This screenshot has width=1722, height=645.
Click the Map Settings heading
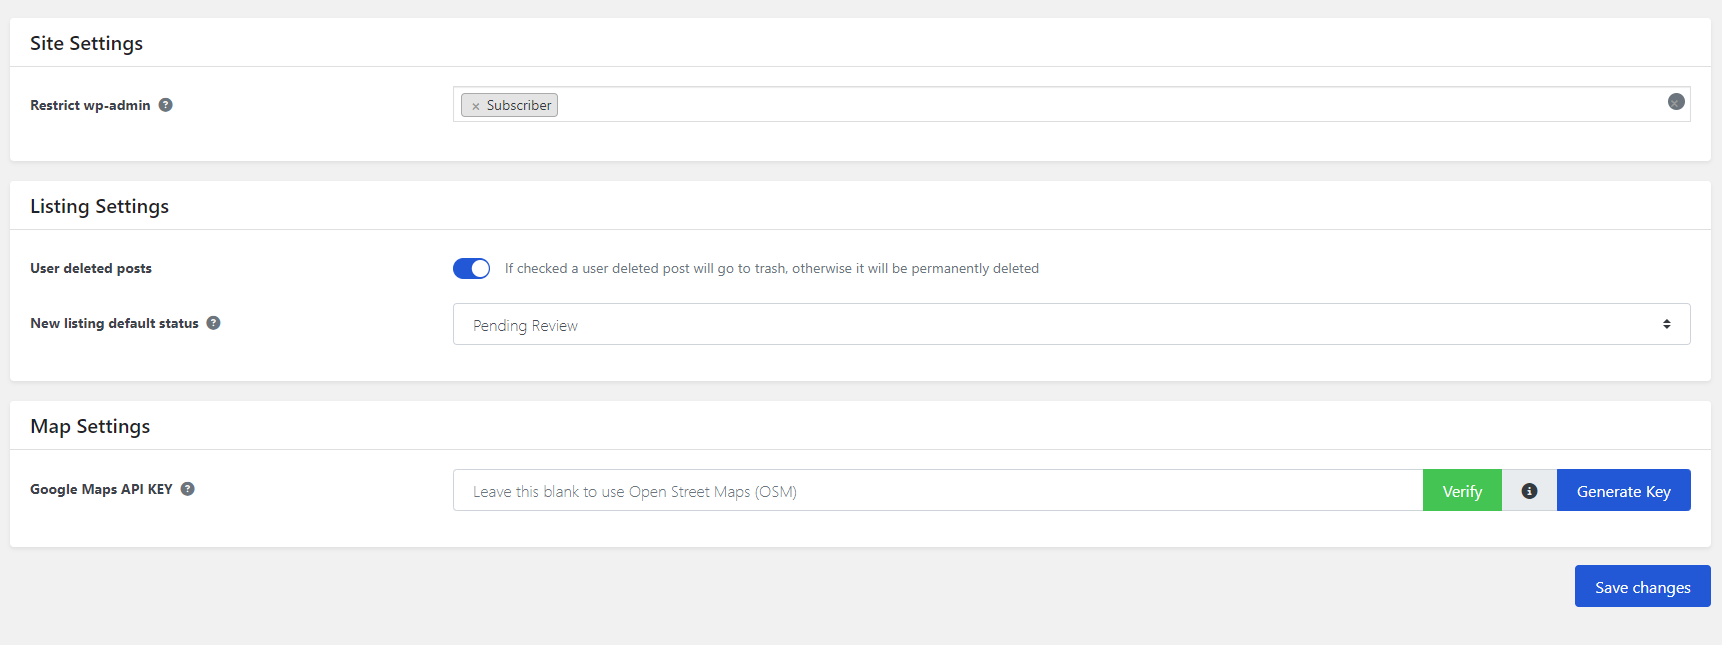click(x=90, y=426)
